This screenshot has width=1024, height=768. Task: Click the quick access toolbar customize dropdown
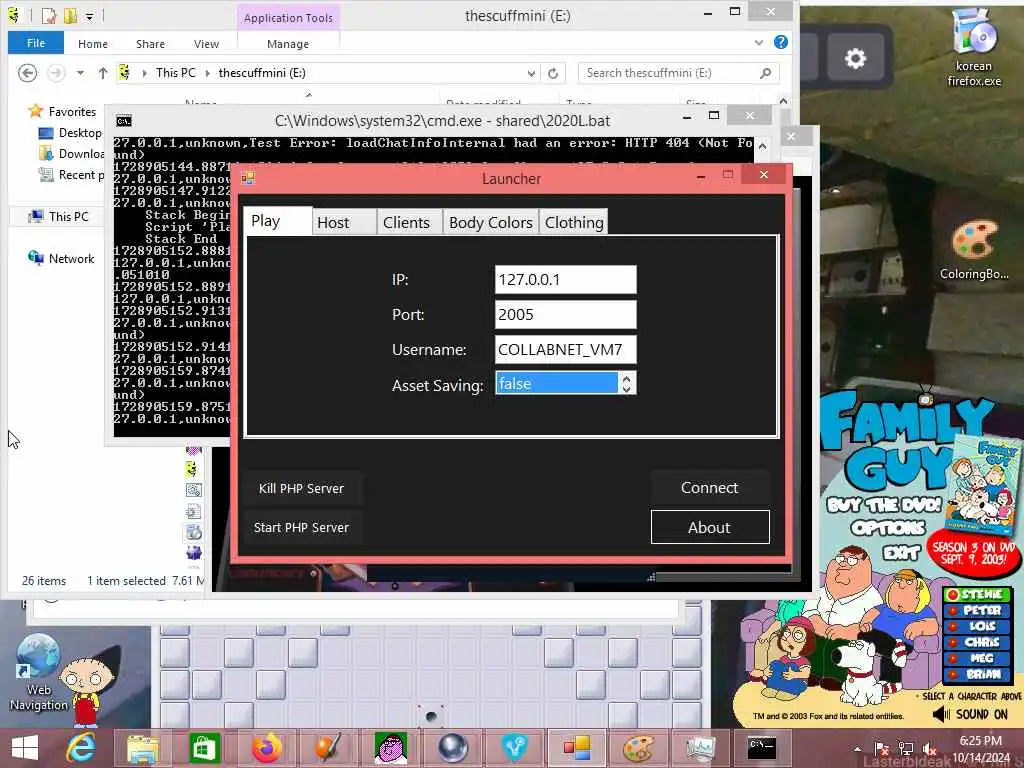point(89,15)
